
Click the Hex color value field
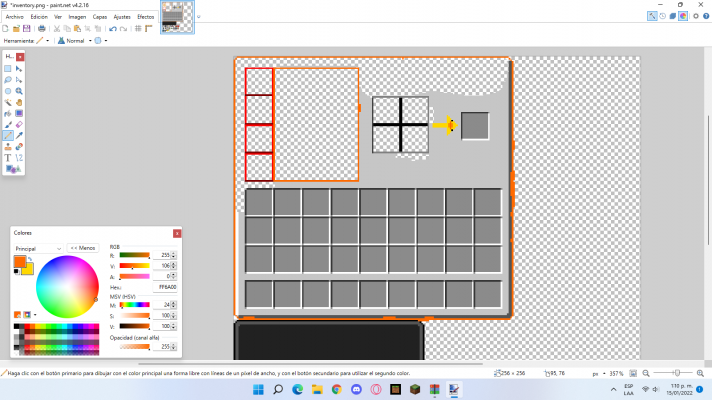coord(162,286)
